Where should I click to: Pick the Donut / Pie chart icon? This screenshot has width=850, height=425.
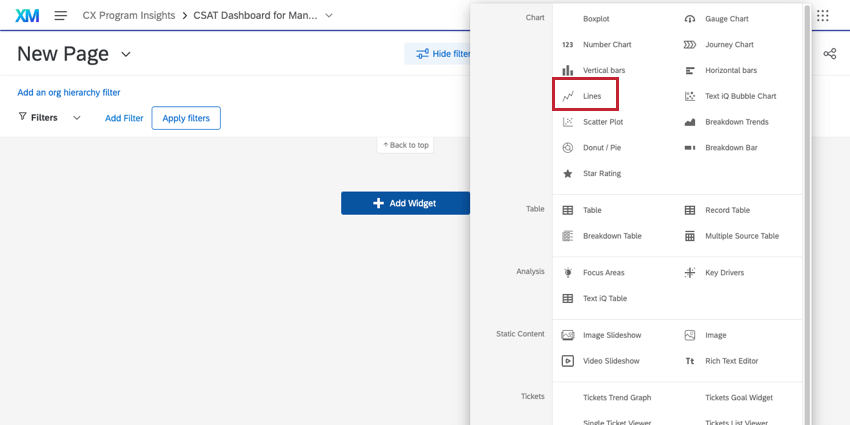point(567,148)
